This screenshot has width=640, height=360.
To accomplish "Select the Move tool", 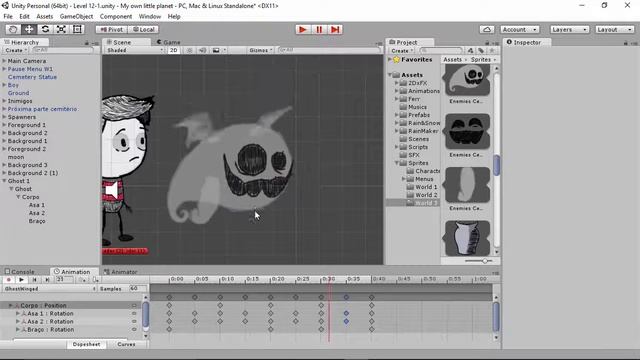I will (x=29, y=29).
